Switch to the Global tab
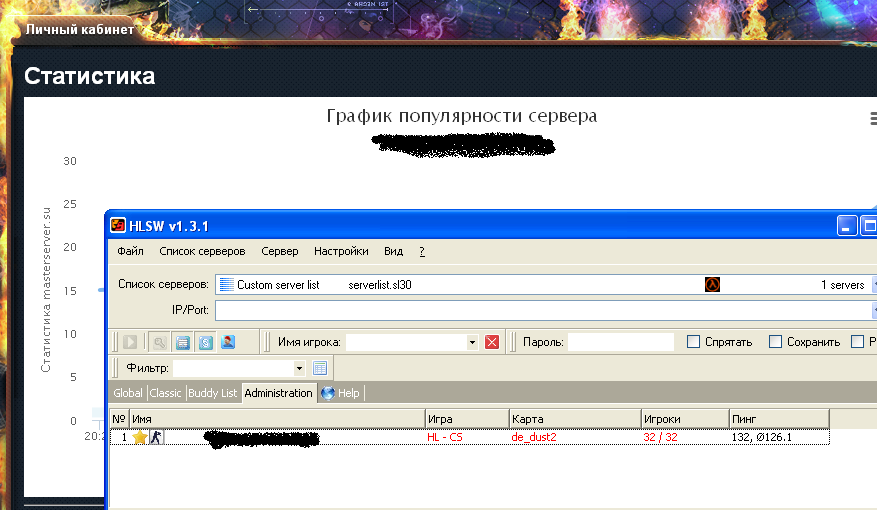 (128, 393)
